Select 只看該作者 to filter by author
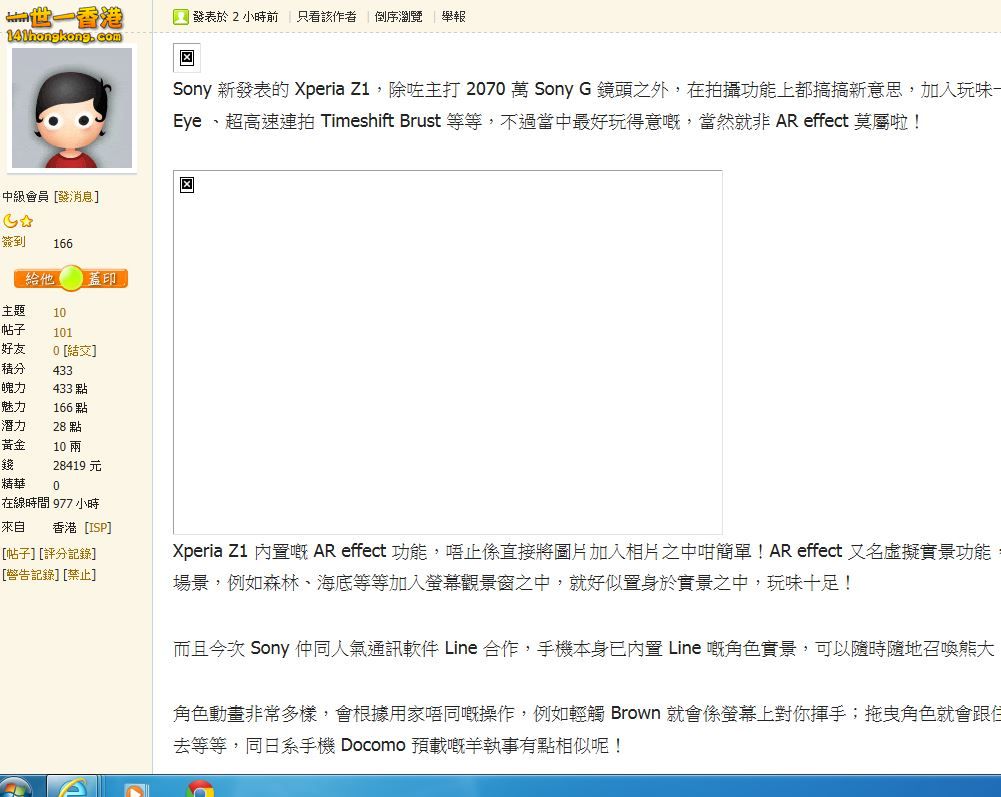 (327, 16)
